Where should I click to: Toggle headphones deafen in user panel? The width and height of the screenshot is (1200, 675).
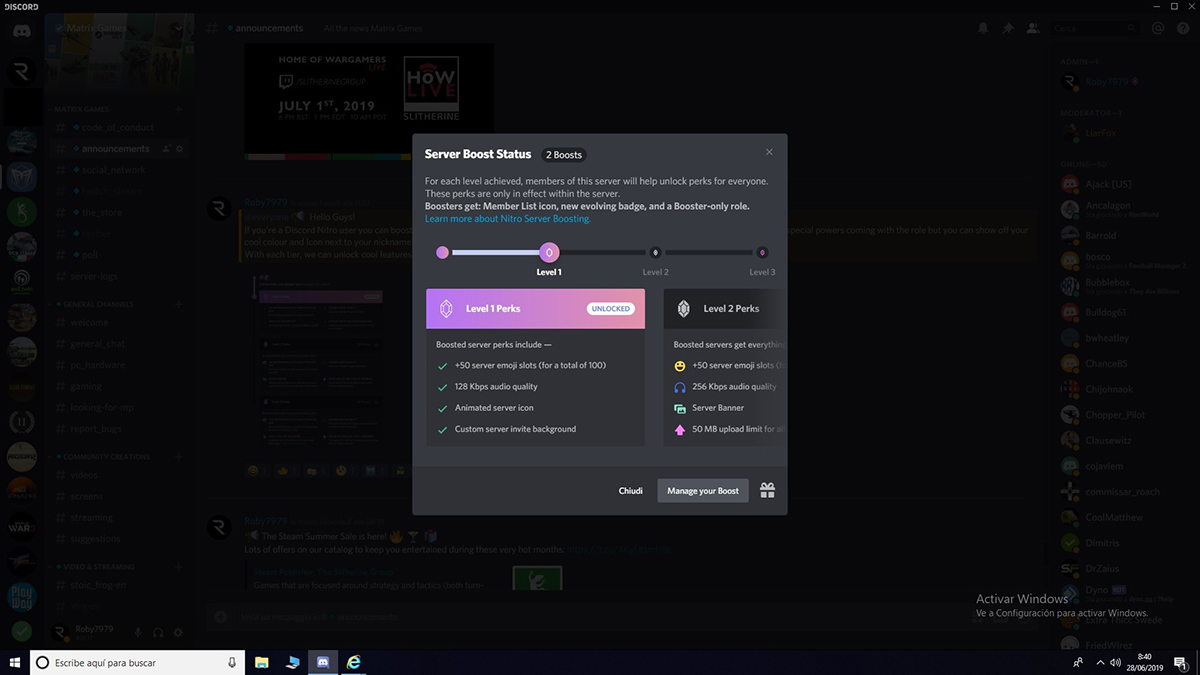click(158, 632)
